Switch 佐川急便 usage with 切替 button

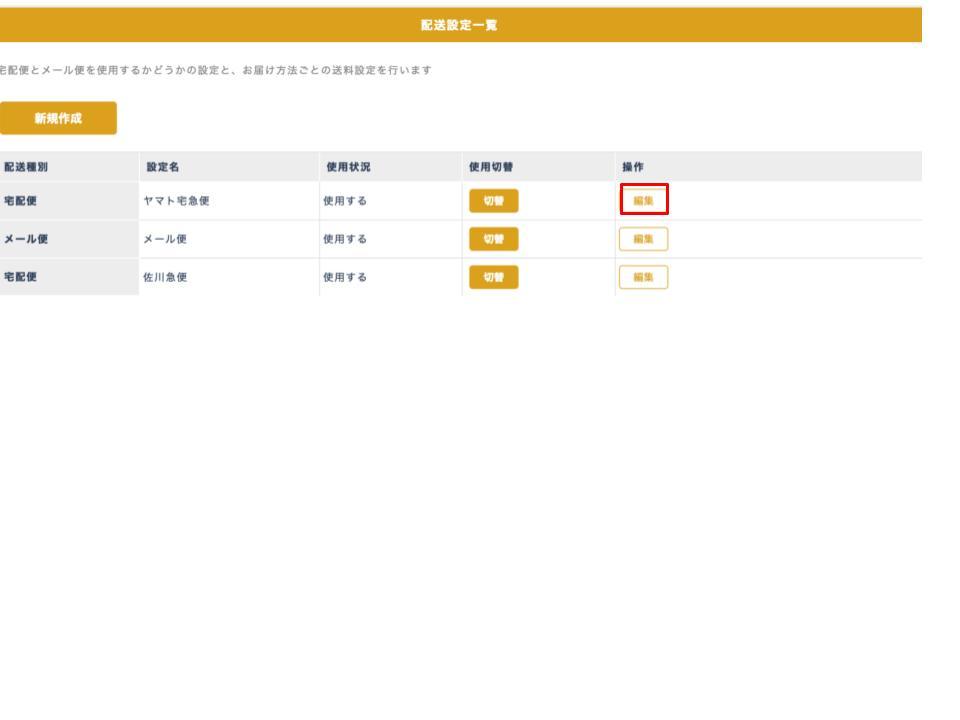[x=494, y=277]
